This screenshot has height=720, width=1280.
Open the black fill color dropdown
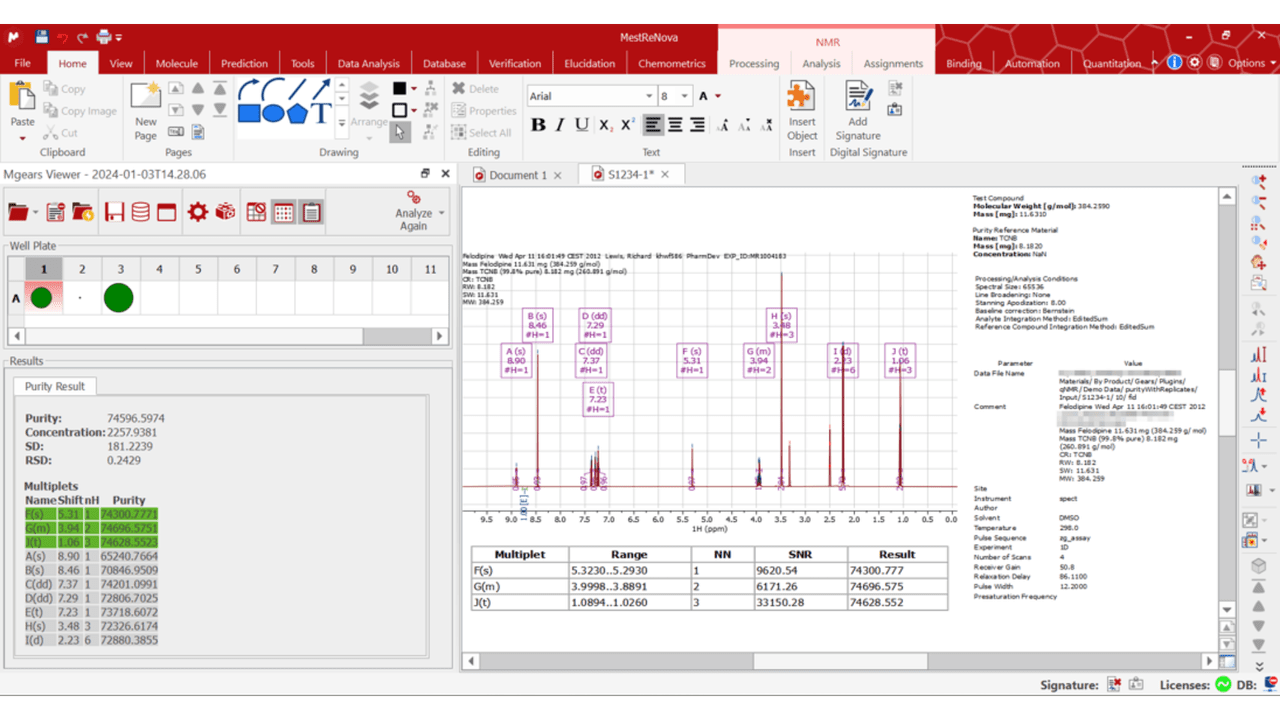click(x=413, y=89)
